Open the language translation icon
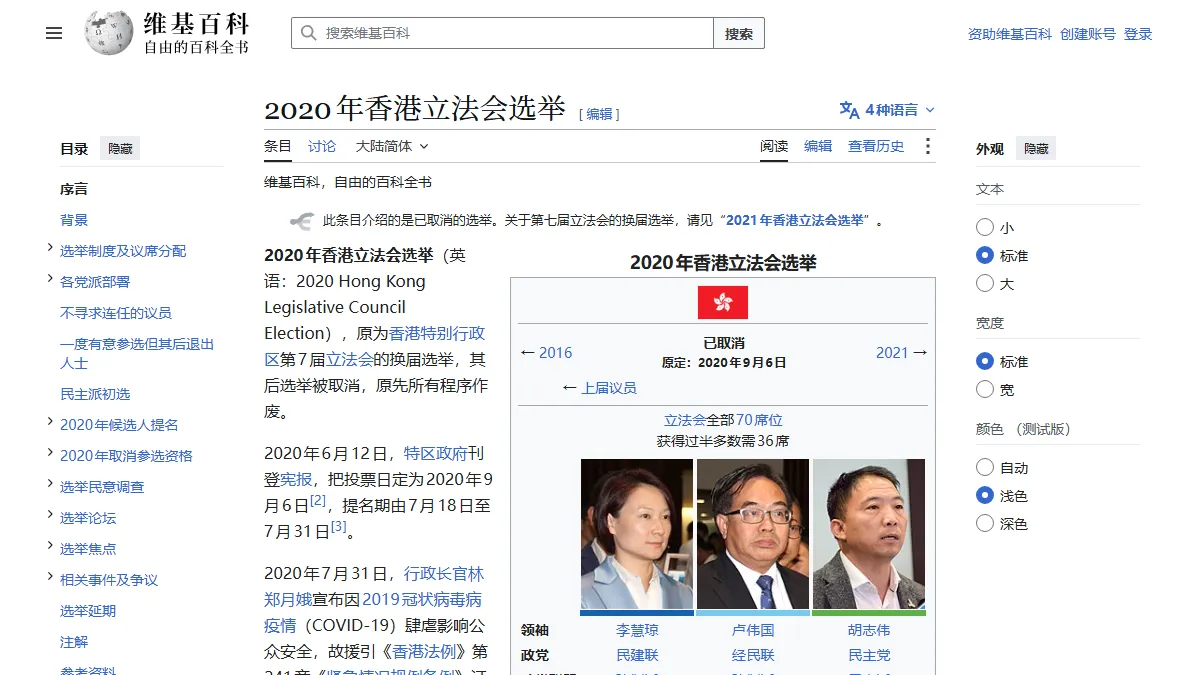 (849, 110)
